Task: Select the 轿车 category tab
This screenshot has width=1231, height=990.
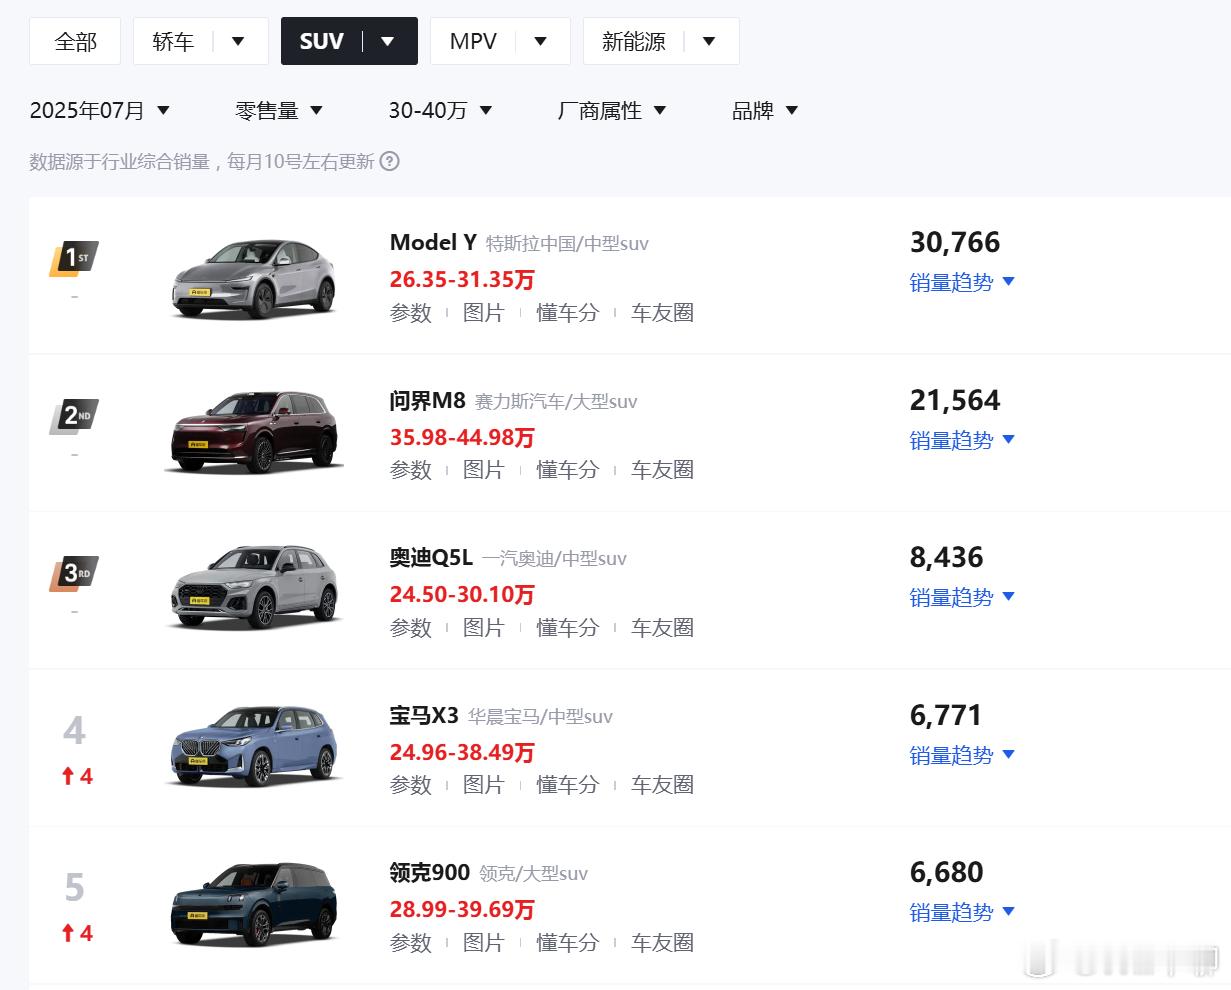Action: tap(173, 41)
